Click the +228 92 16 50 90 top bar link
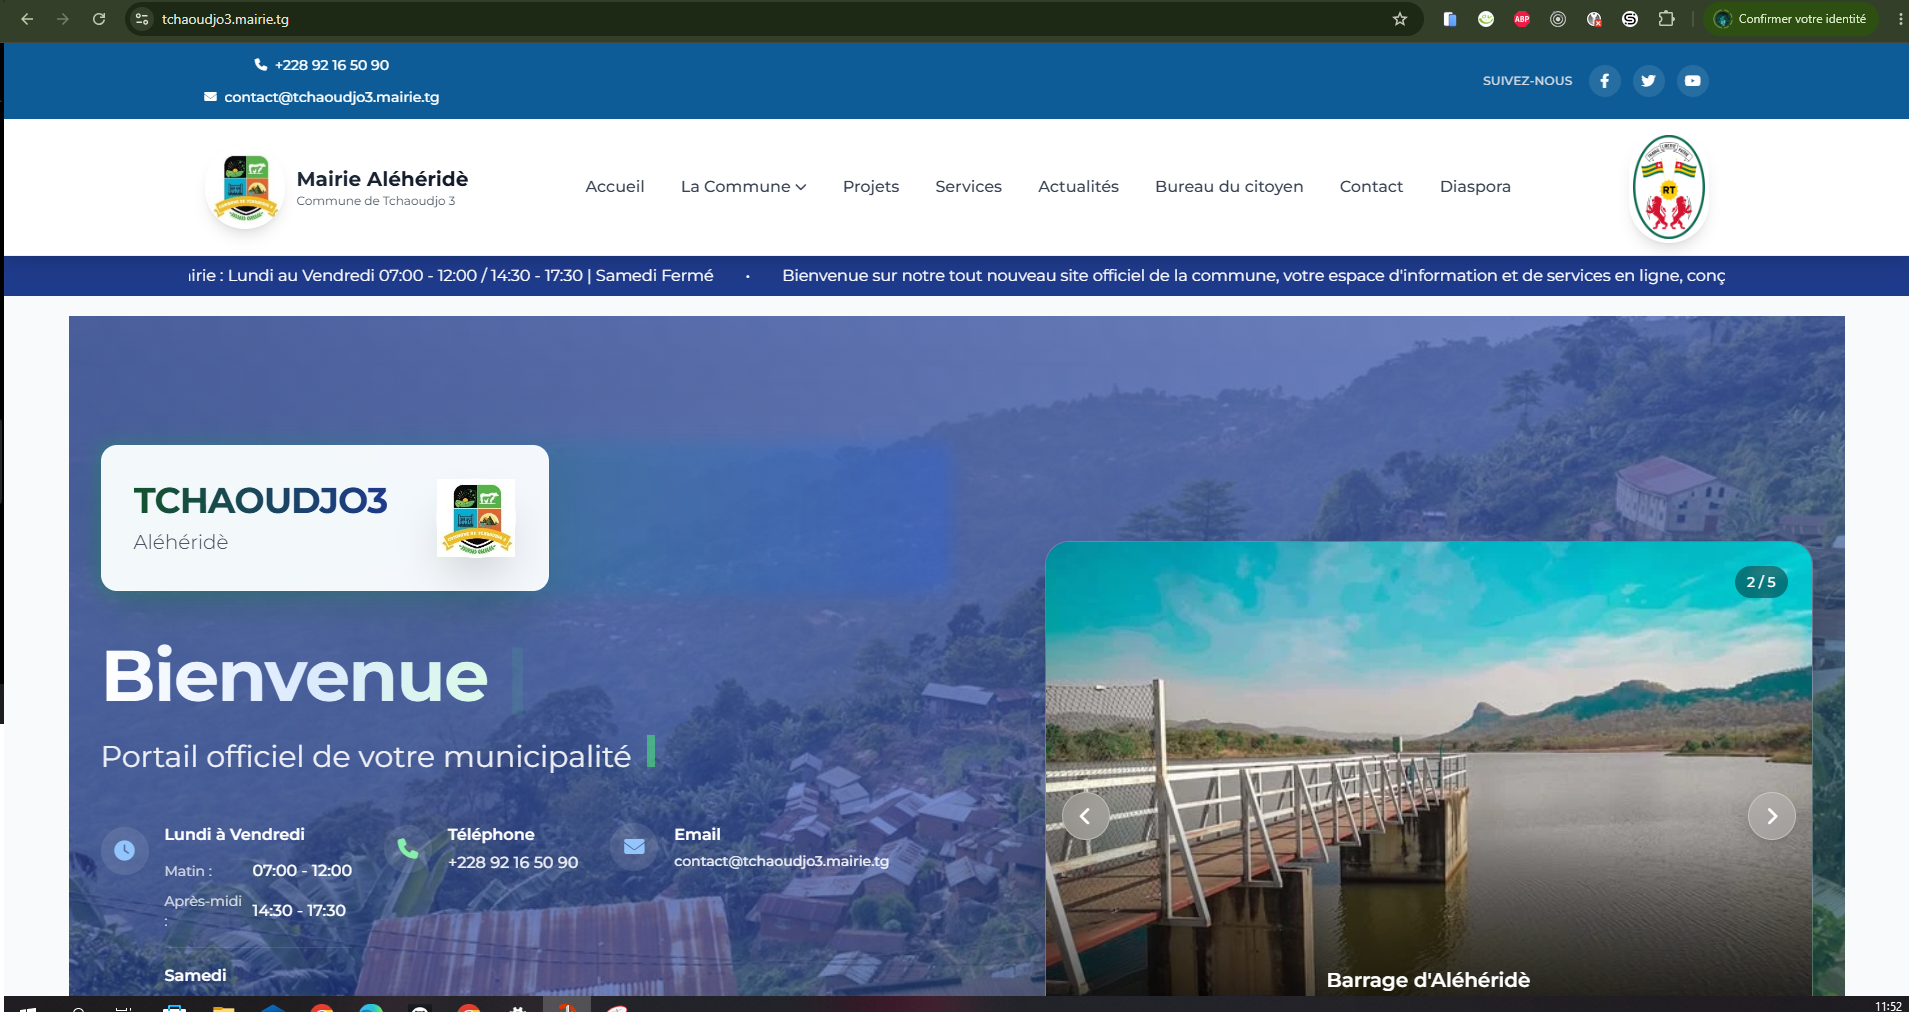The height and width of the screenshot is (1012, 1909). pyautogui.click(x=332, y=65)
